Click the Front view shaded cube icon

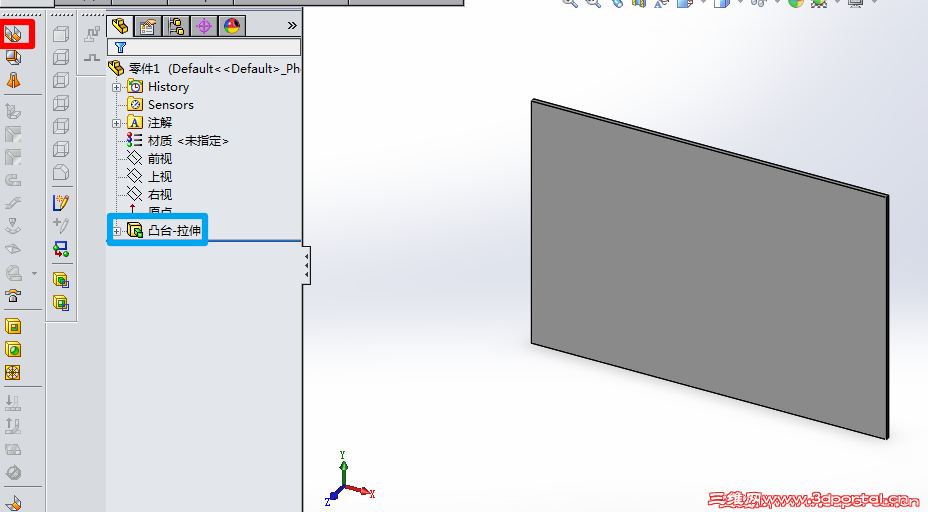pyautogui.click(x=61, y=34)
